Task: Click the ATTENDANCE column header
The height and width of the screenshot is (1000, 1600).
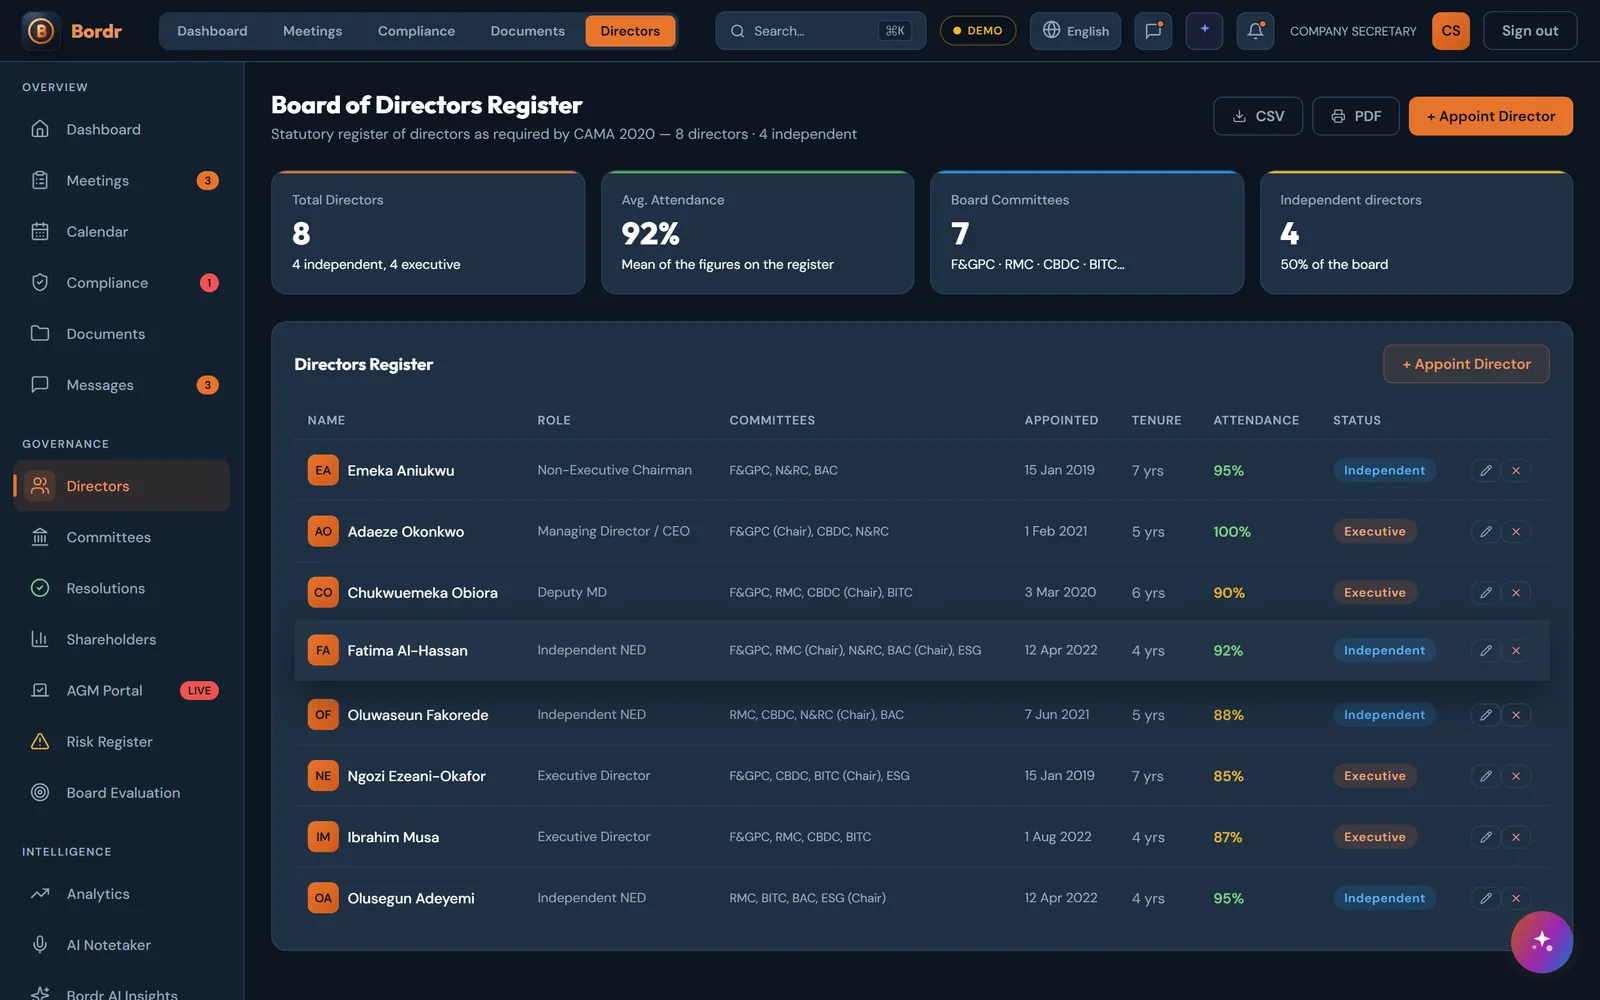Action: (x=1256, y=420)
